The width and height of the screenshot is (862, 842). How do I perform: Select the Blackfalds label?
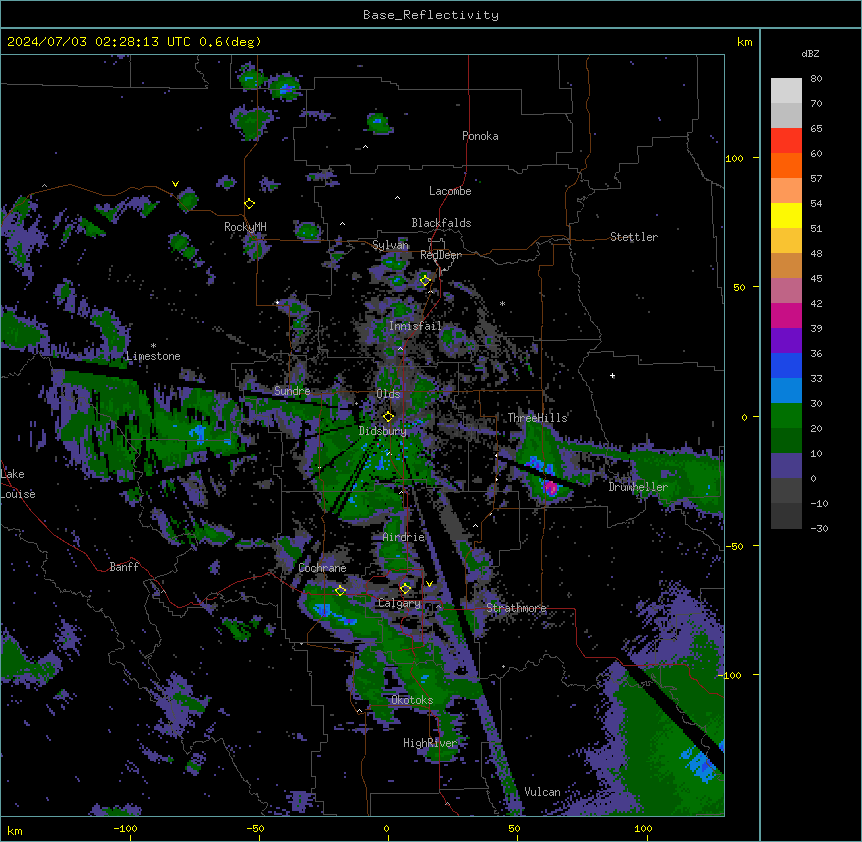click(x=441, y=223)
